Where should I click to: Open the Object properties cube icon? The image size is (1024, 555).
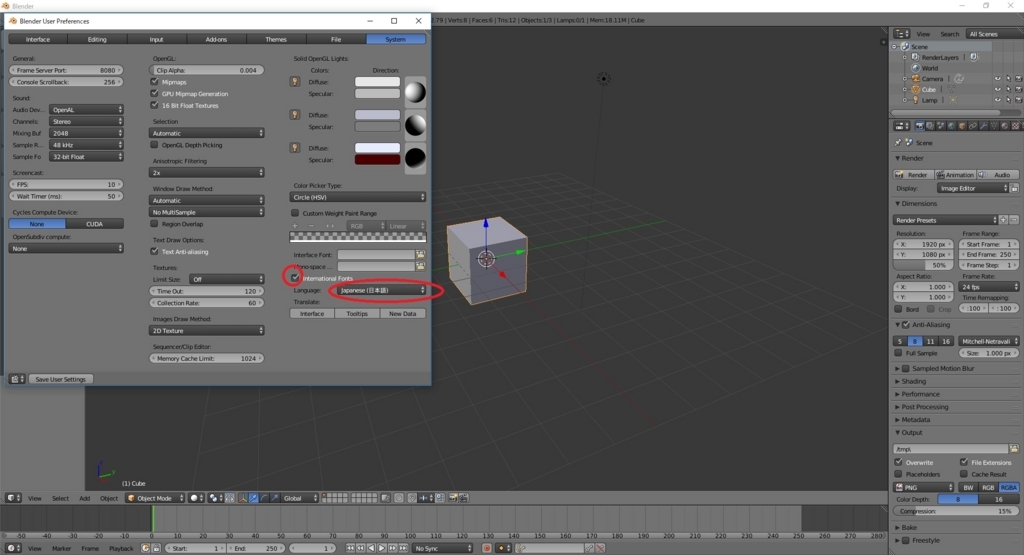click(962, 126)
